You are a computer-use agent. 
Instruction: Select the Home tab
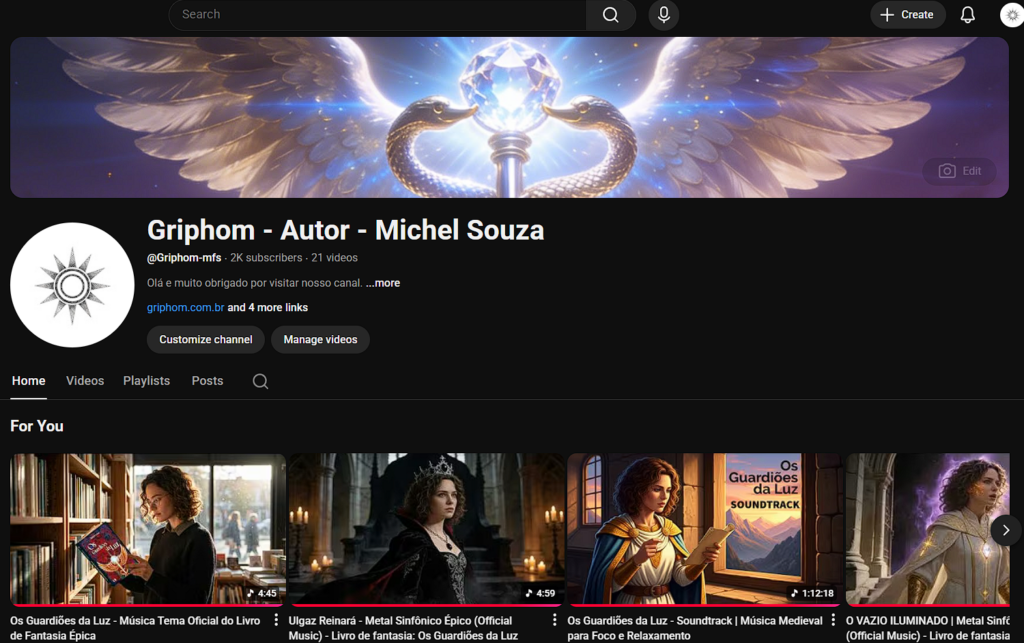[29, 381]
